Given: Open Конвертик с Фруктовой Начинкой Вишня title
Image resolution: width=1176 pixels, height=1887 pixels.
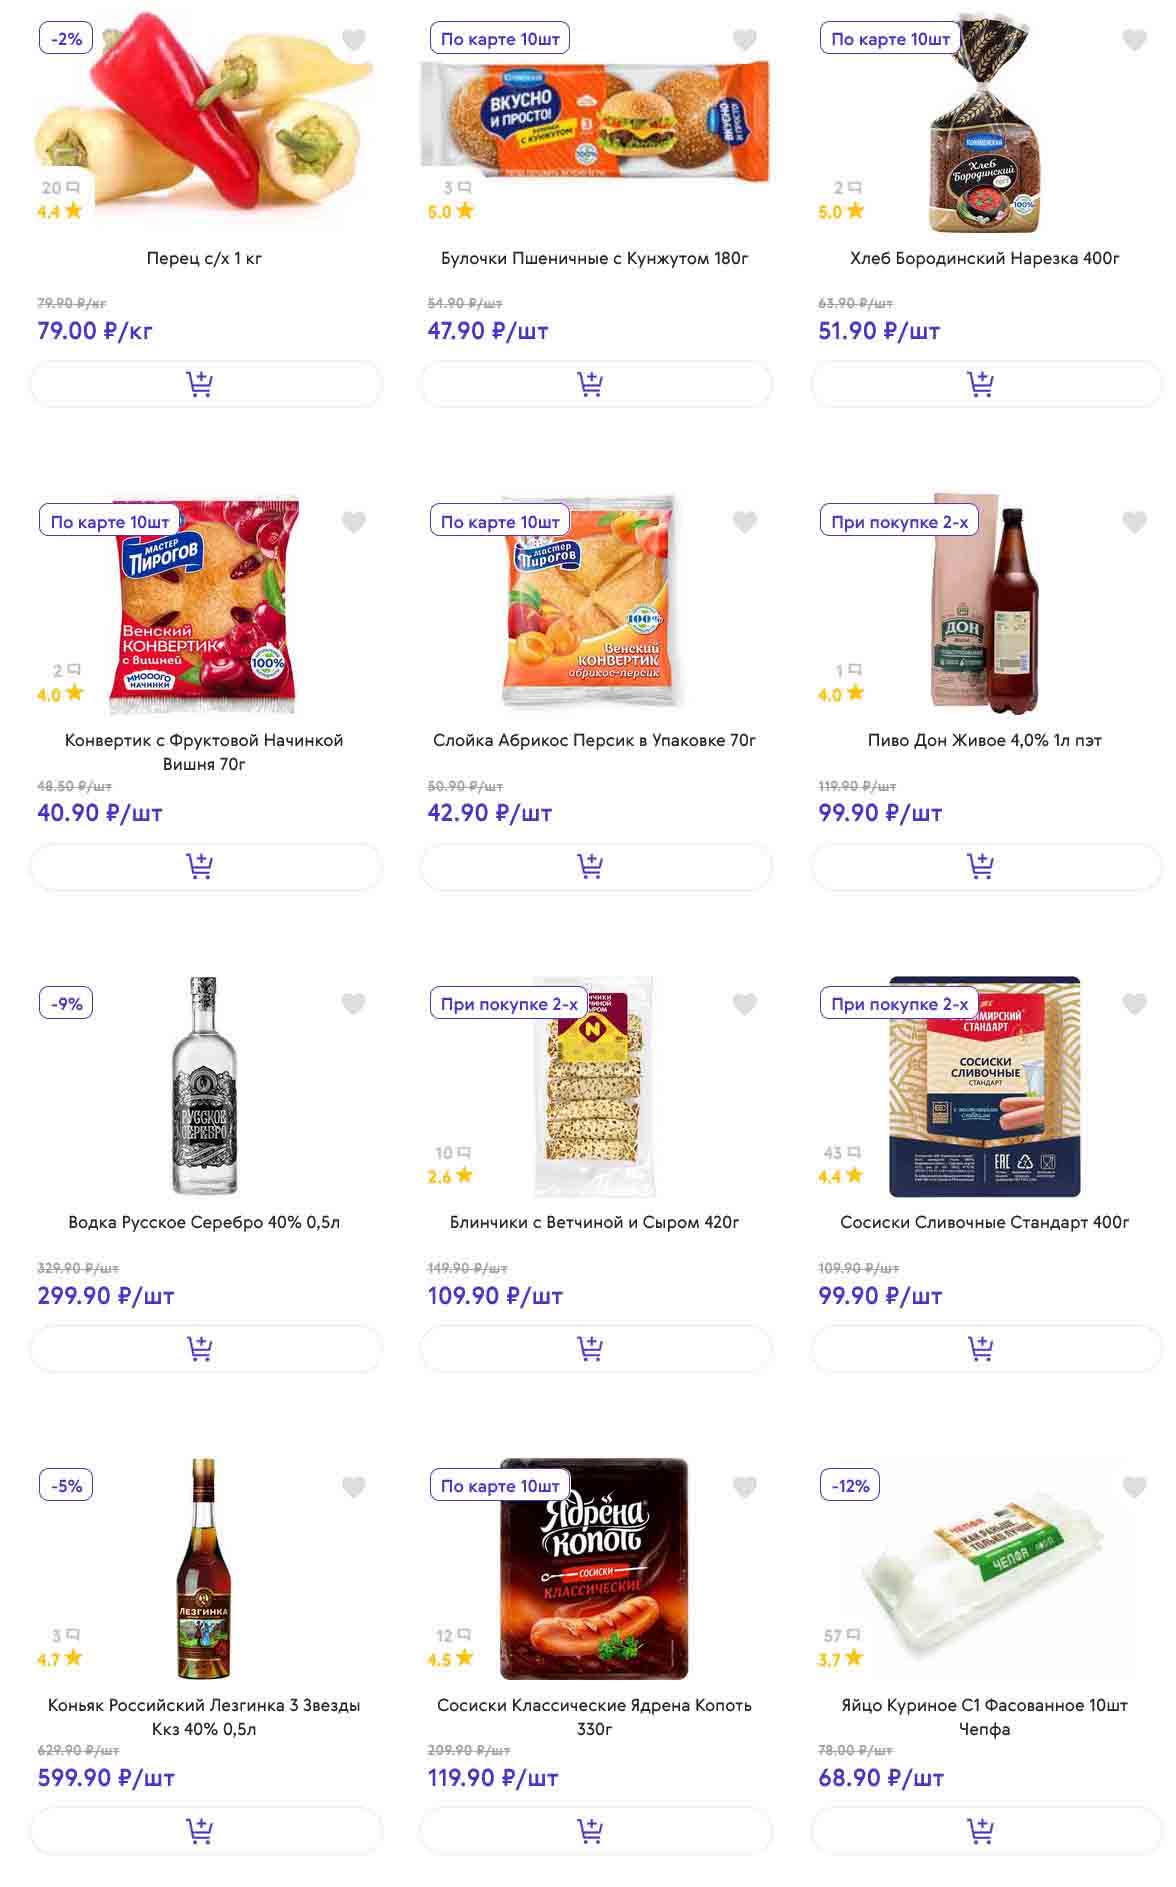Looking at the screenshot, I should click(204, 751).
